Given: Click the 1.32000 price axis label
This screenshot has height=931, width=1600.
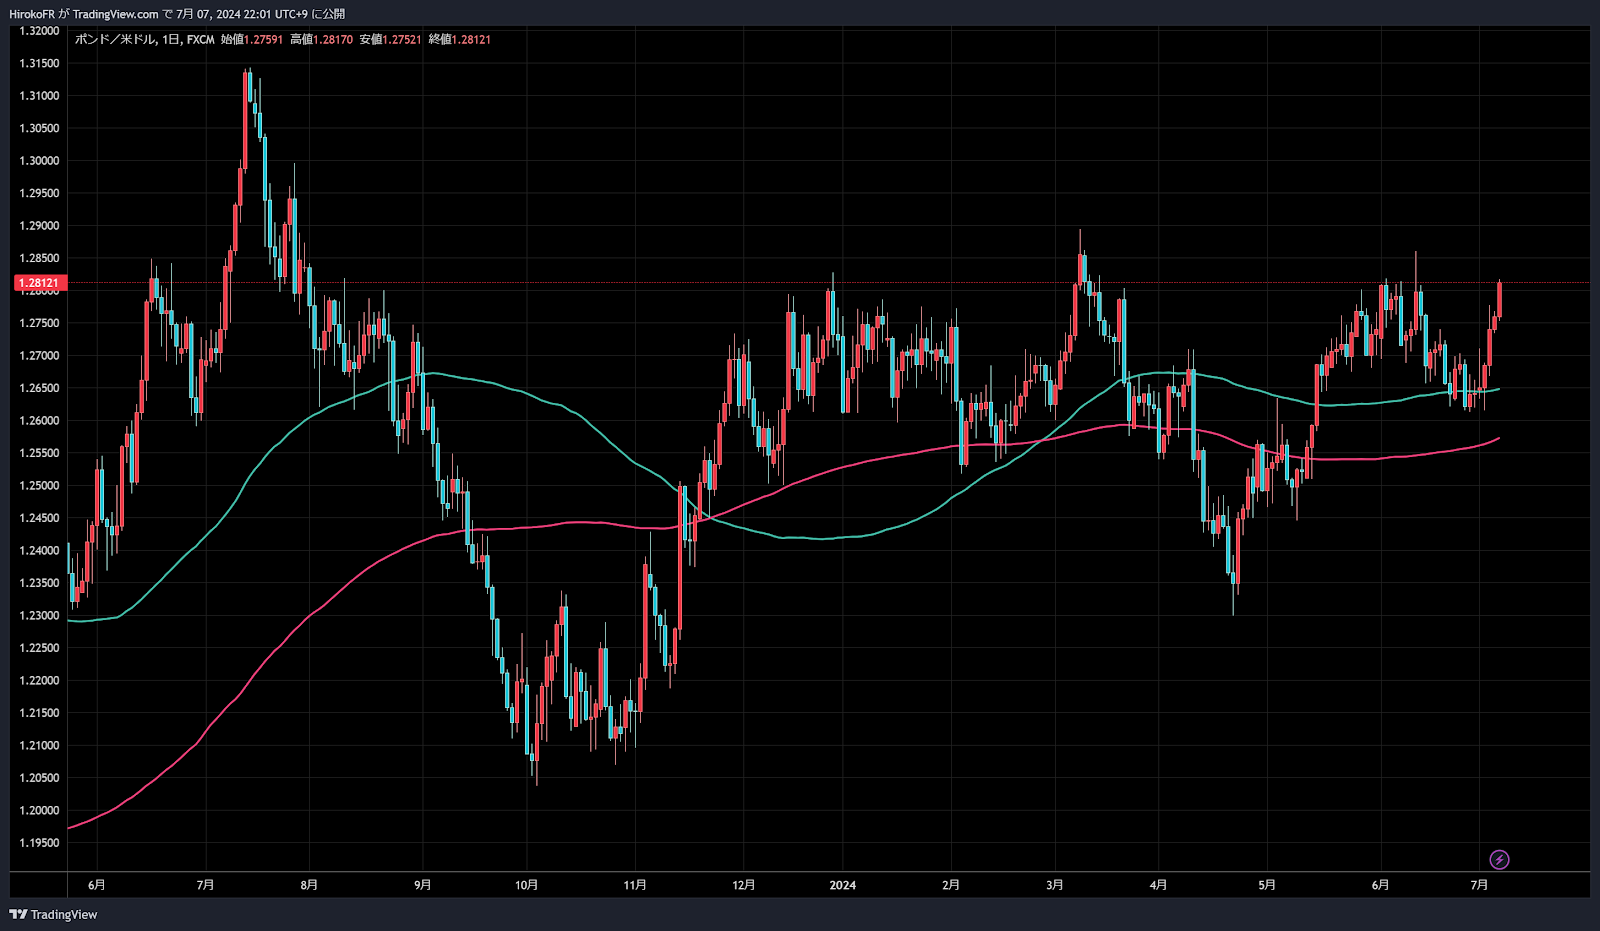Looking at the screenshot, I should [39, 31].
